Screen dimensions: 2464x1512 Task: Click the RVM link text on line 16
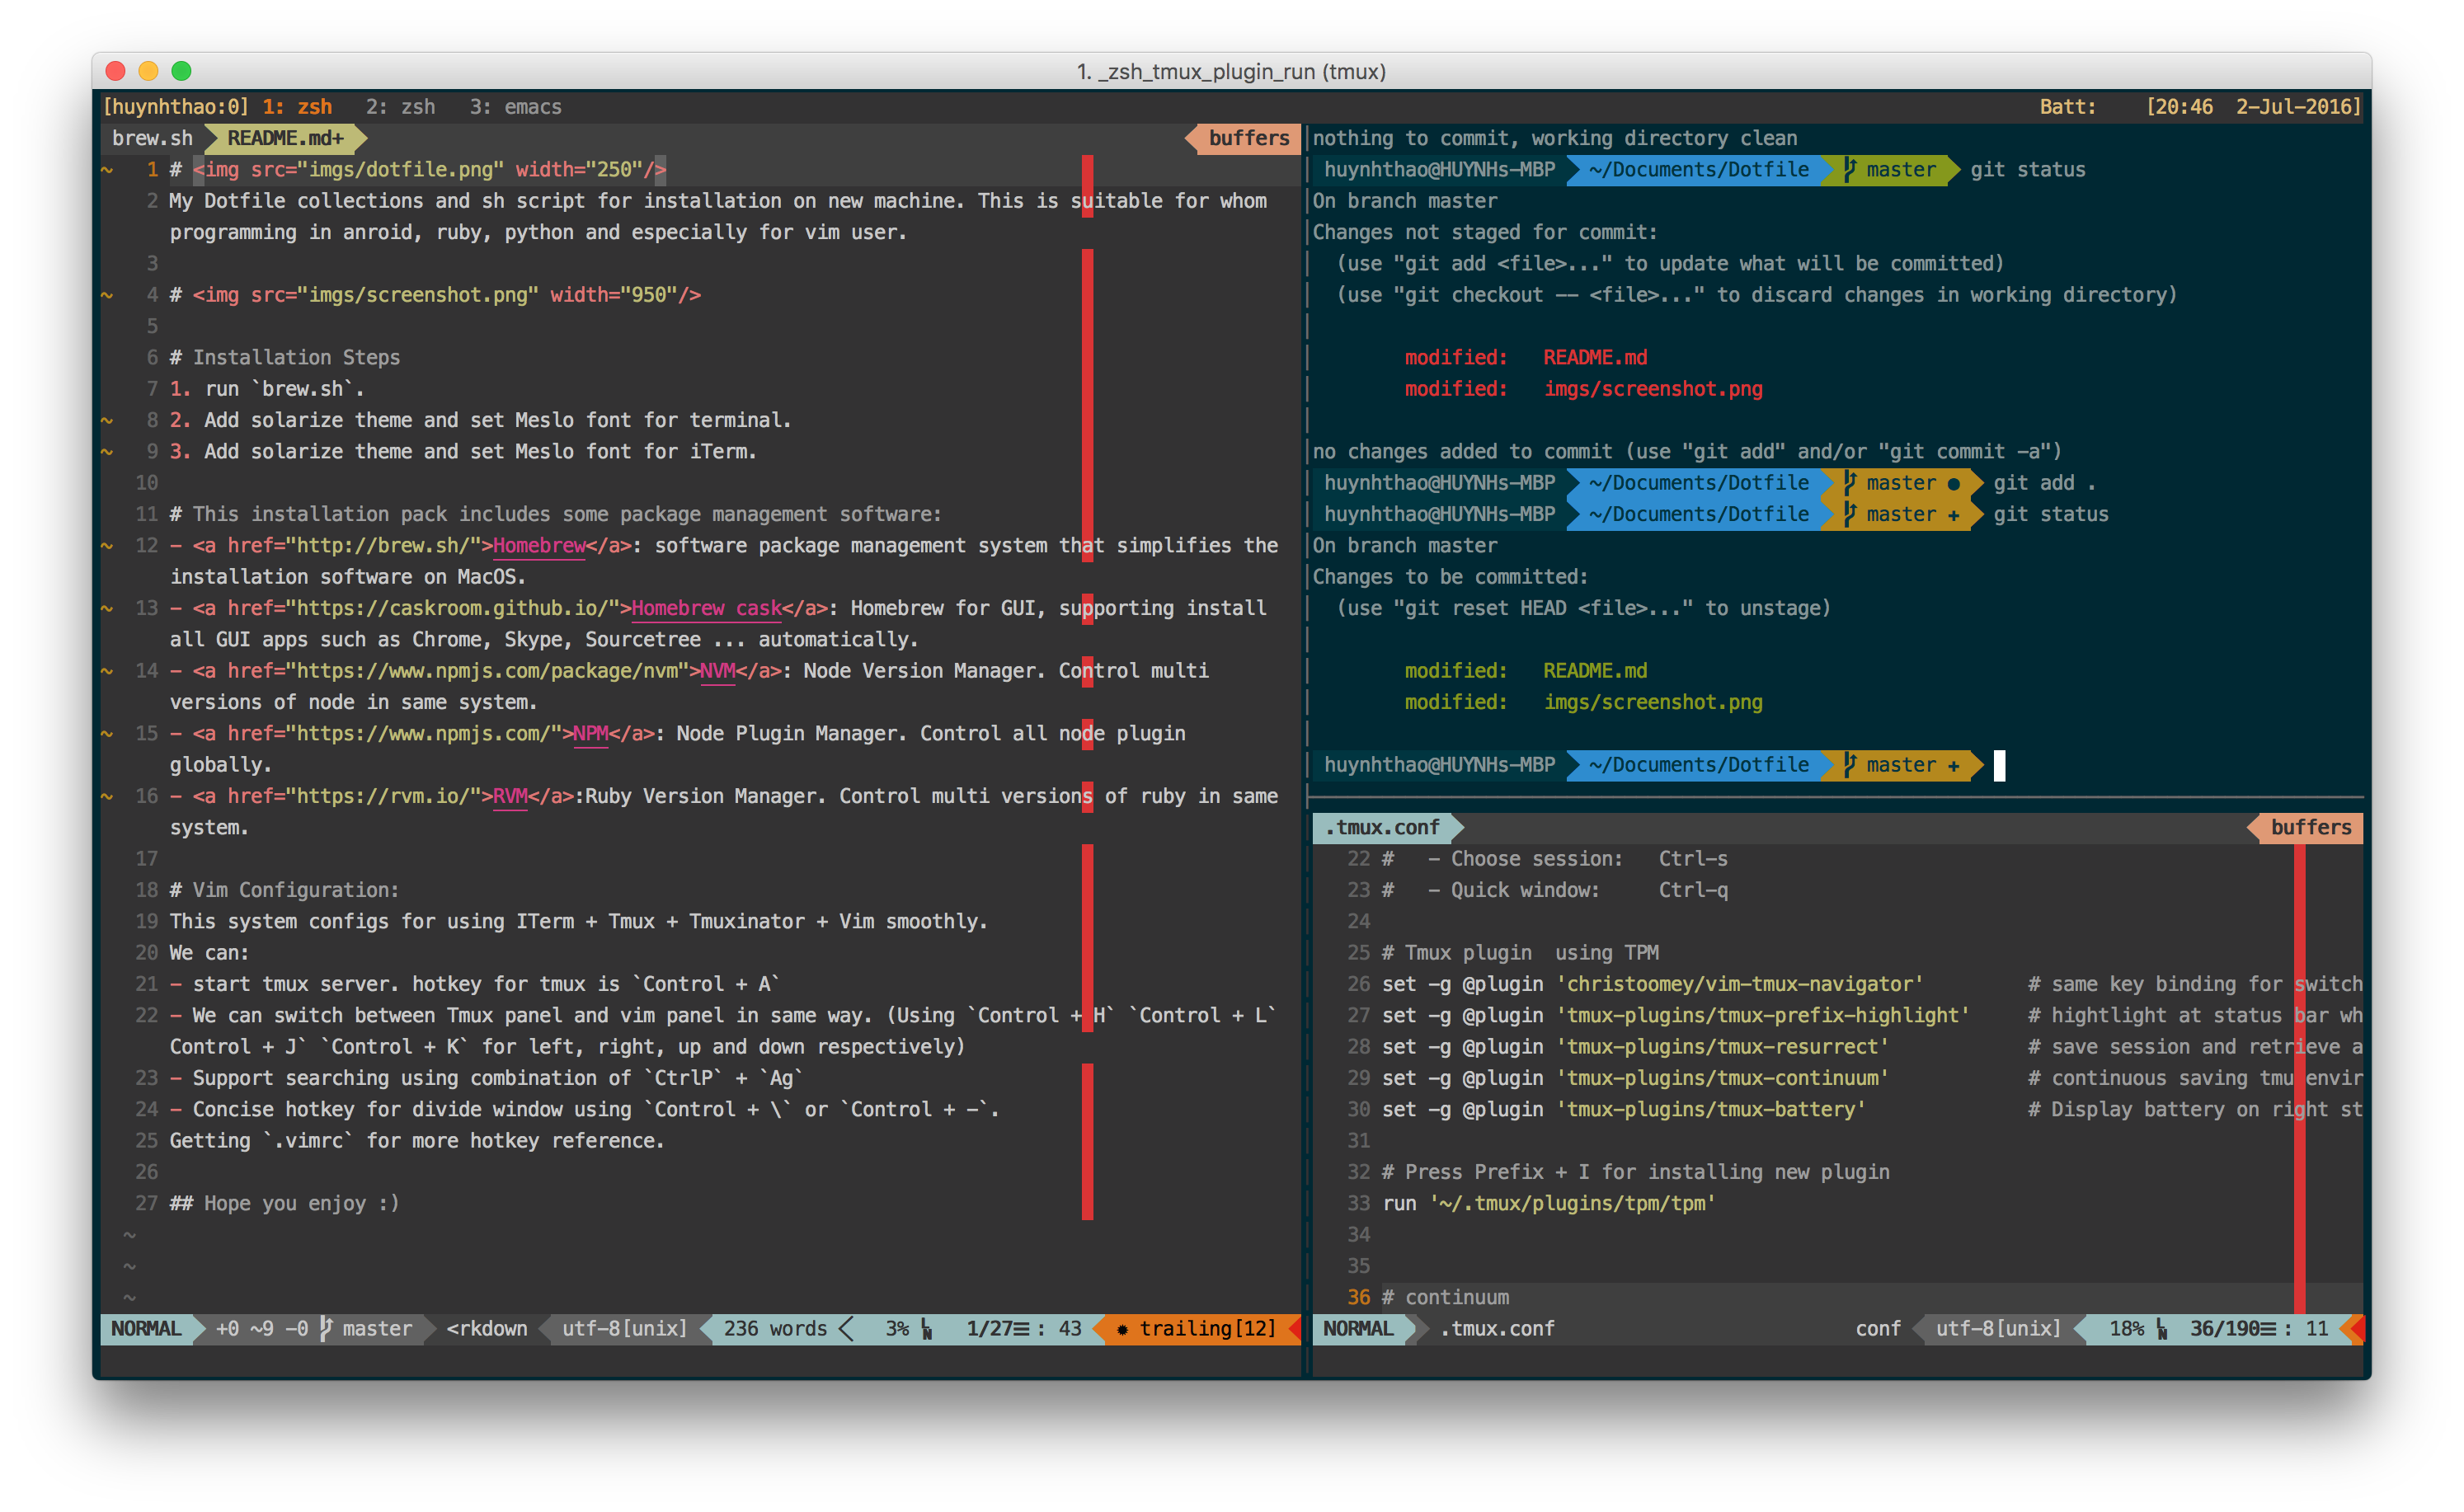[x=510, y=796]
